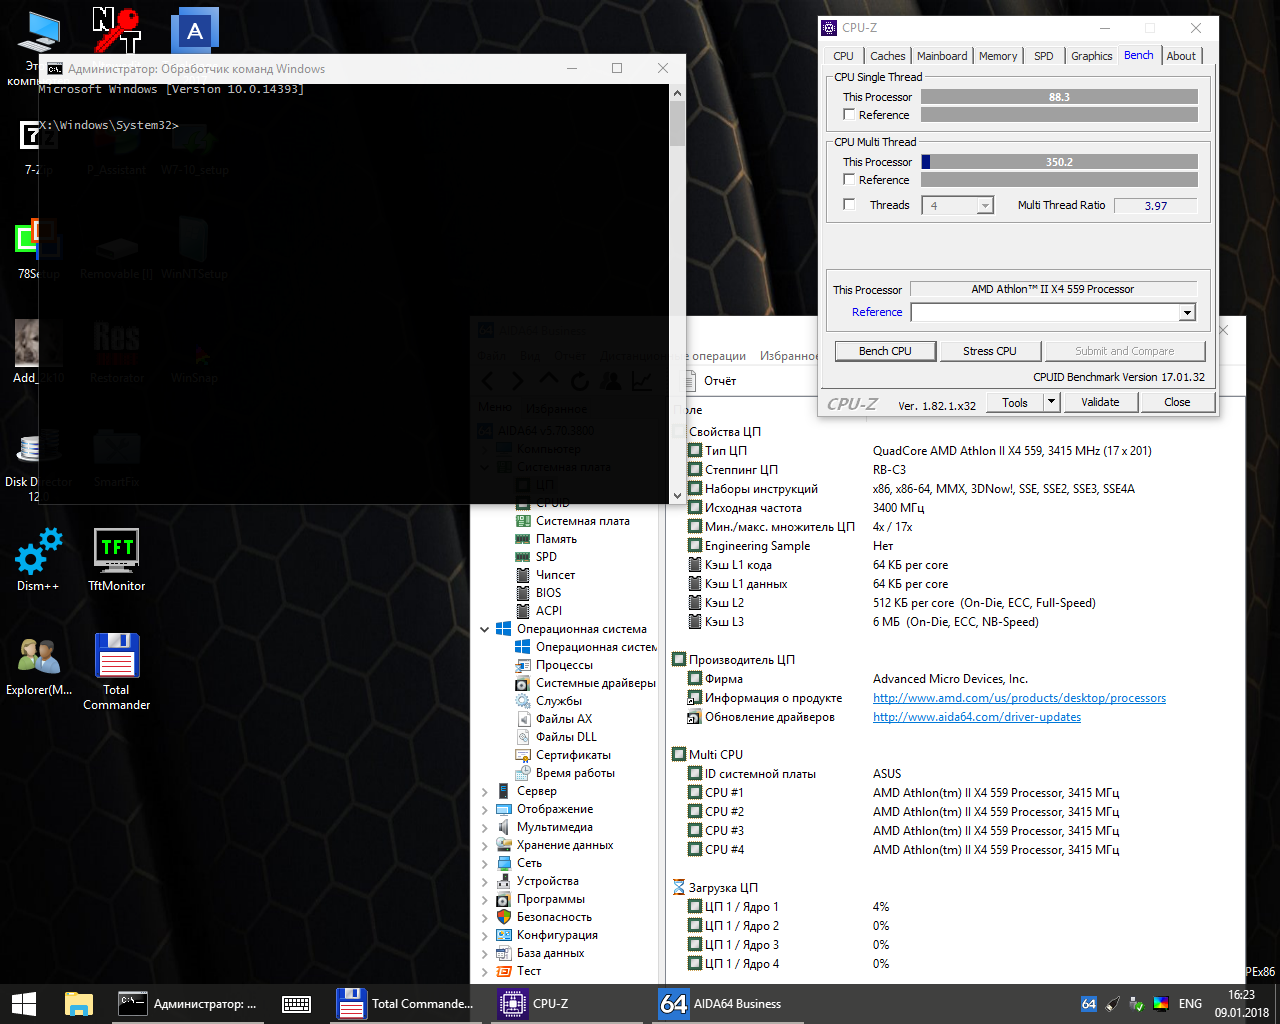
Task: Enable Single Thread Reference checkbox
Action: [849, 115]
